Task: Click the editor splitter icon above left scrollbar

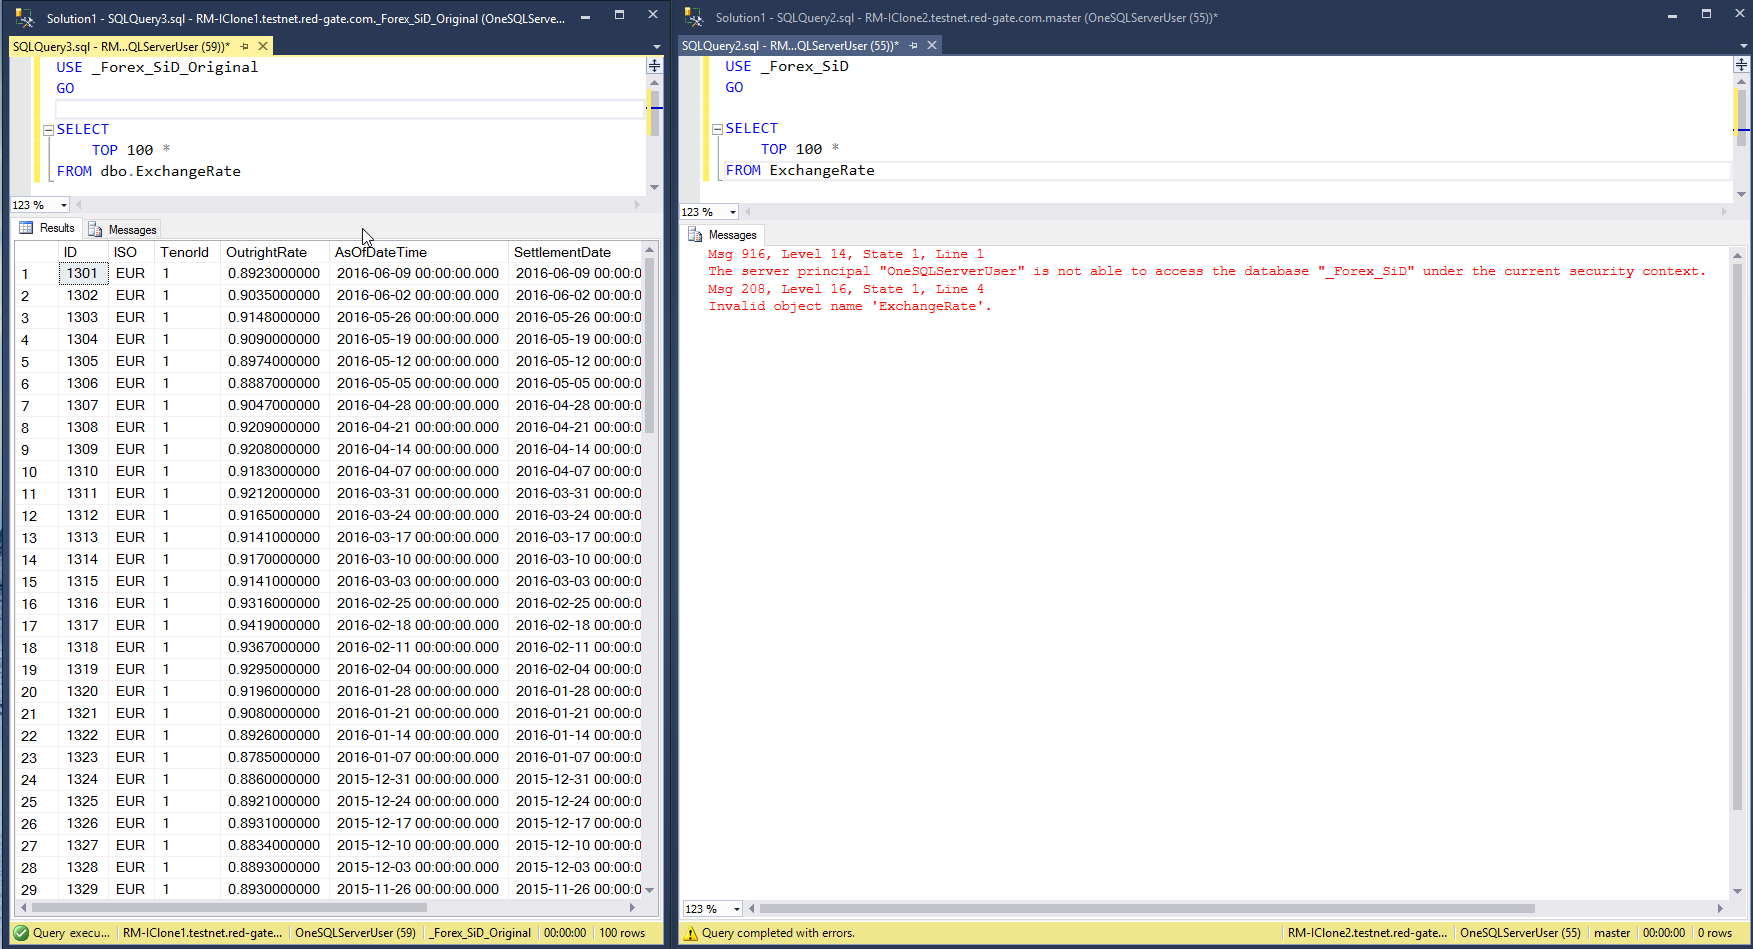Action: coord(654,65)
